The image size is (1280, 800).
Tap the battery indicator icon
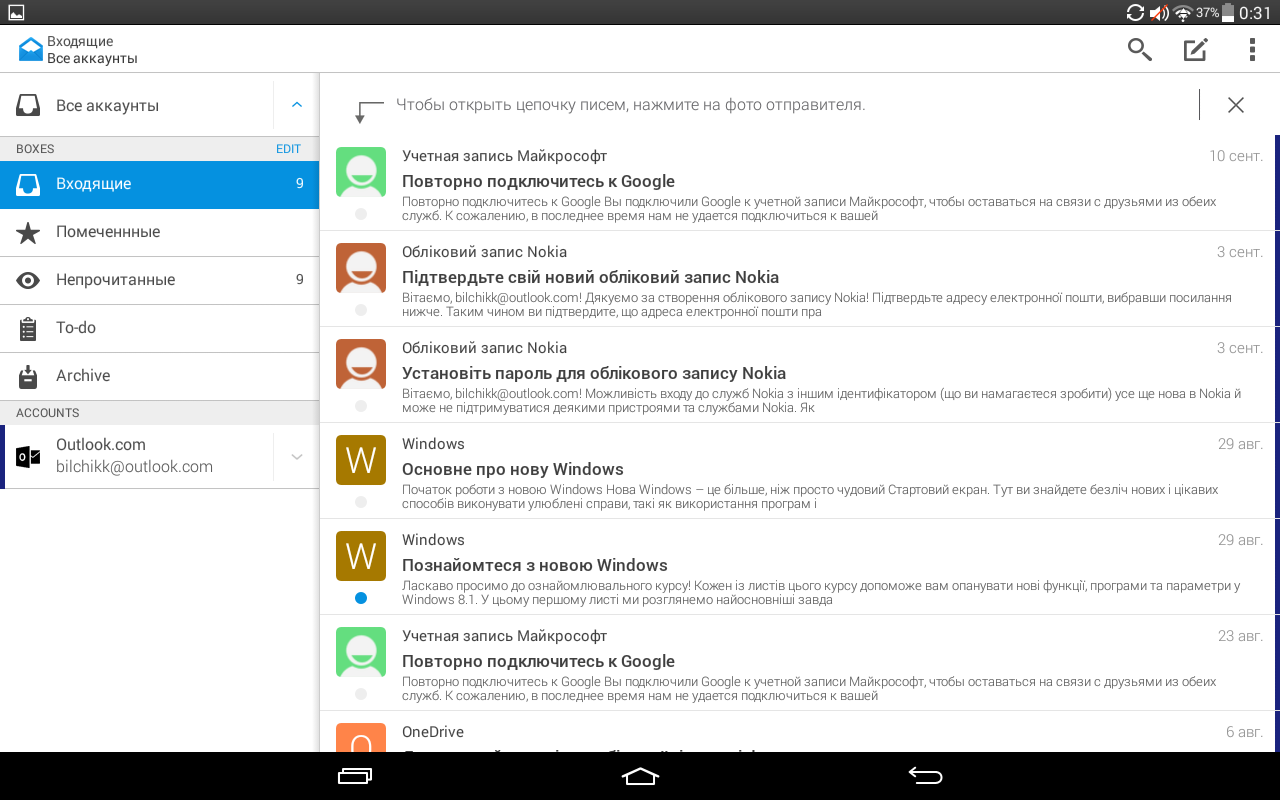tap(1229, 13)
